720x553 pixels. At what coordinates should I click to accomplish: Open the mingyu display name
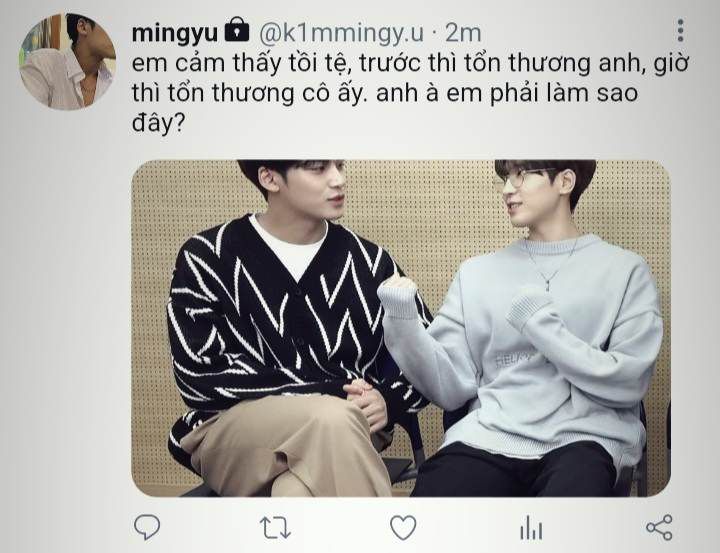174,34
